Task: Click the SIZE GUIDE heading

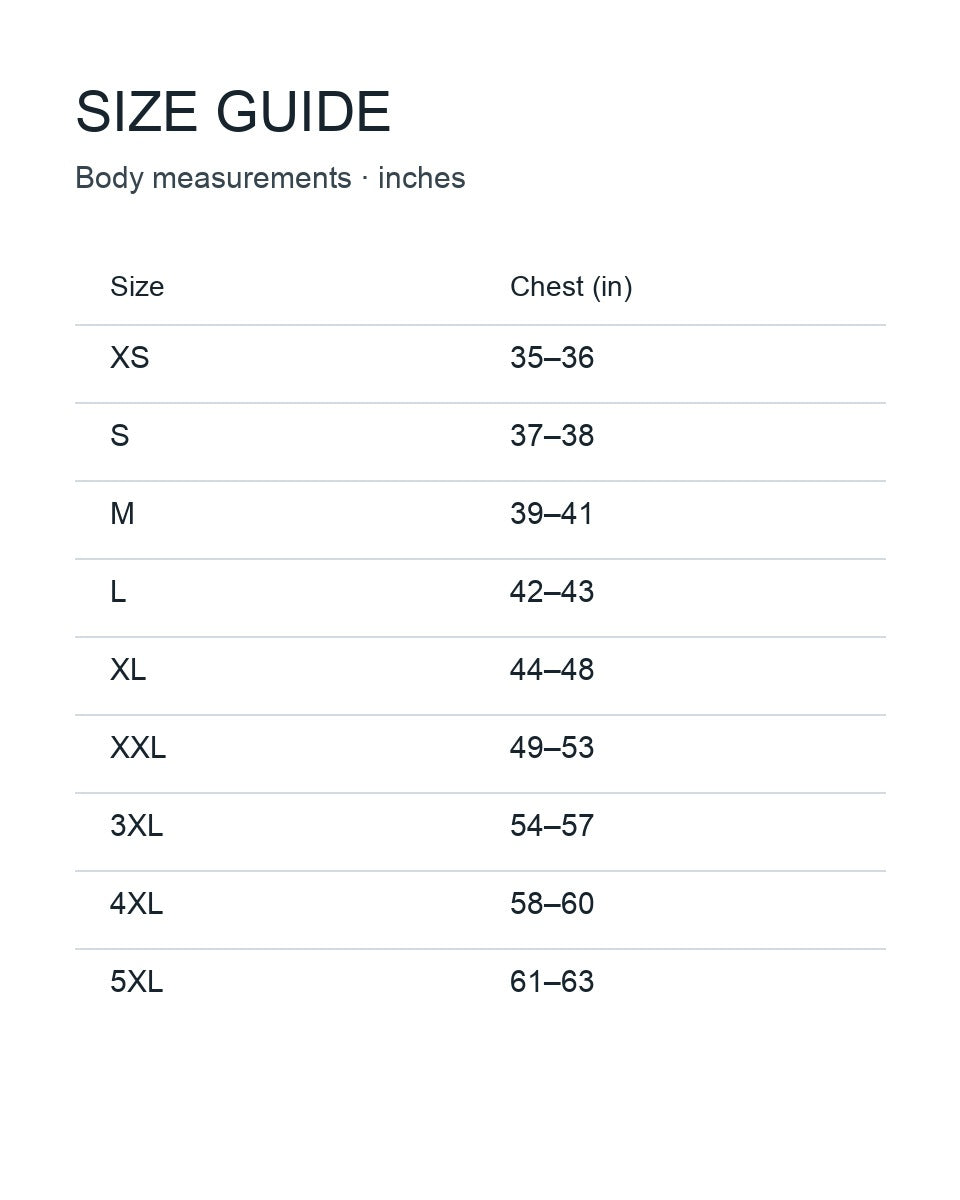Action: pos(233,111)
